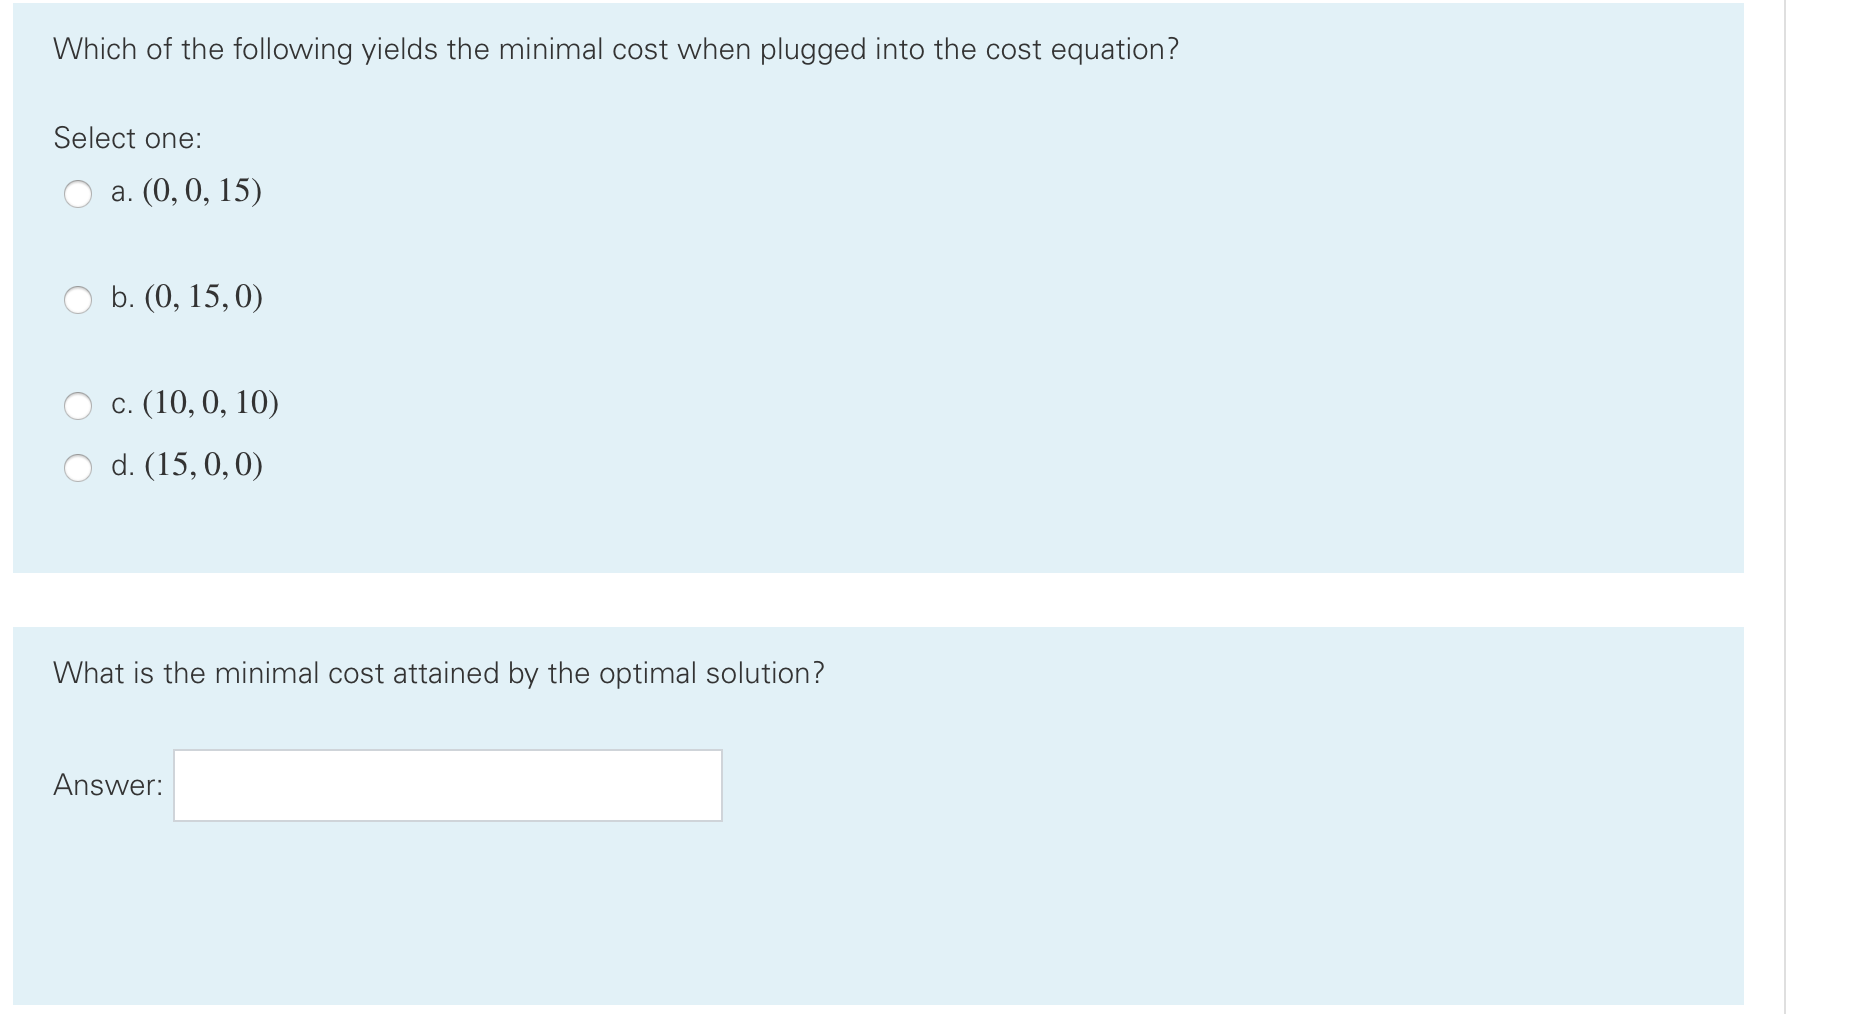Select radio button for option b
Viewport: 1872px width, 1014px height.
click(78, 299)
